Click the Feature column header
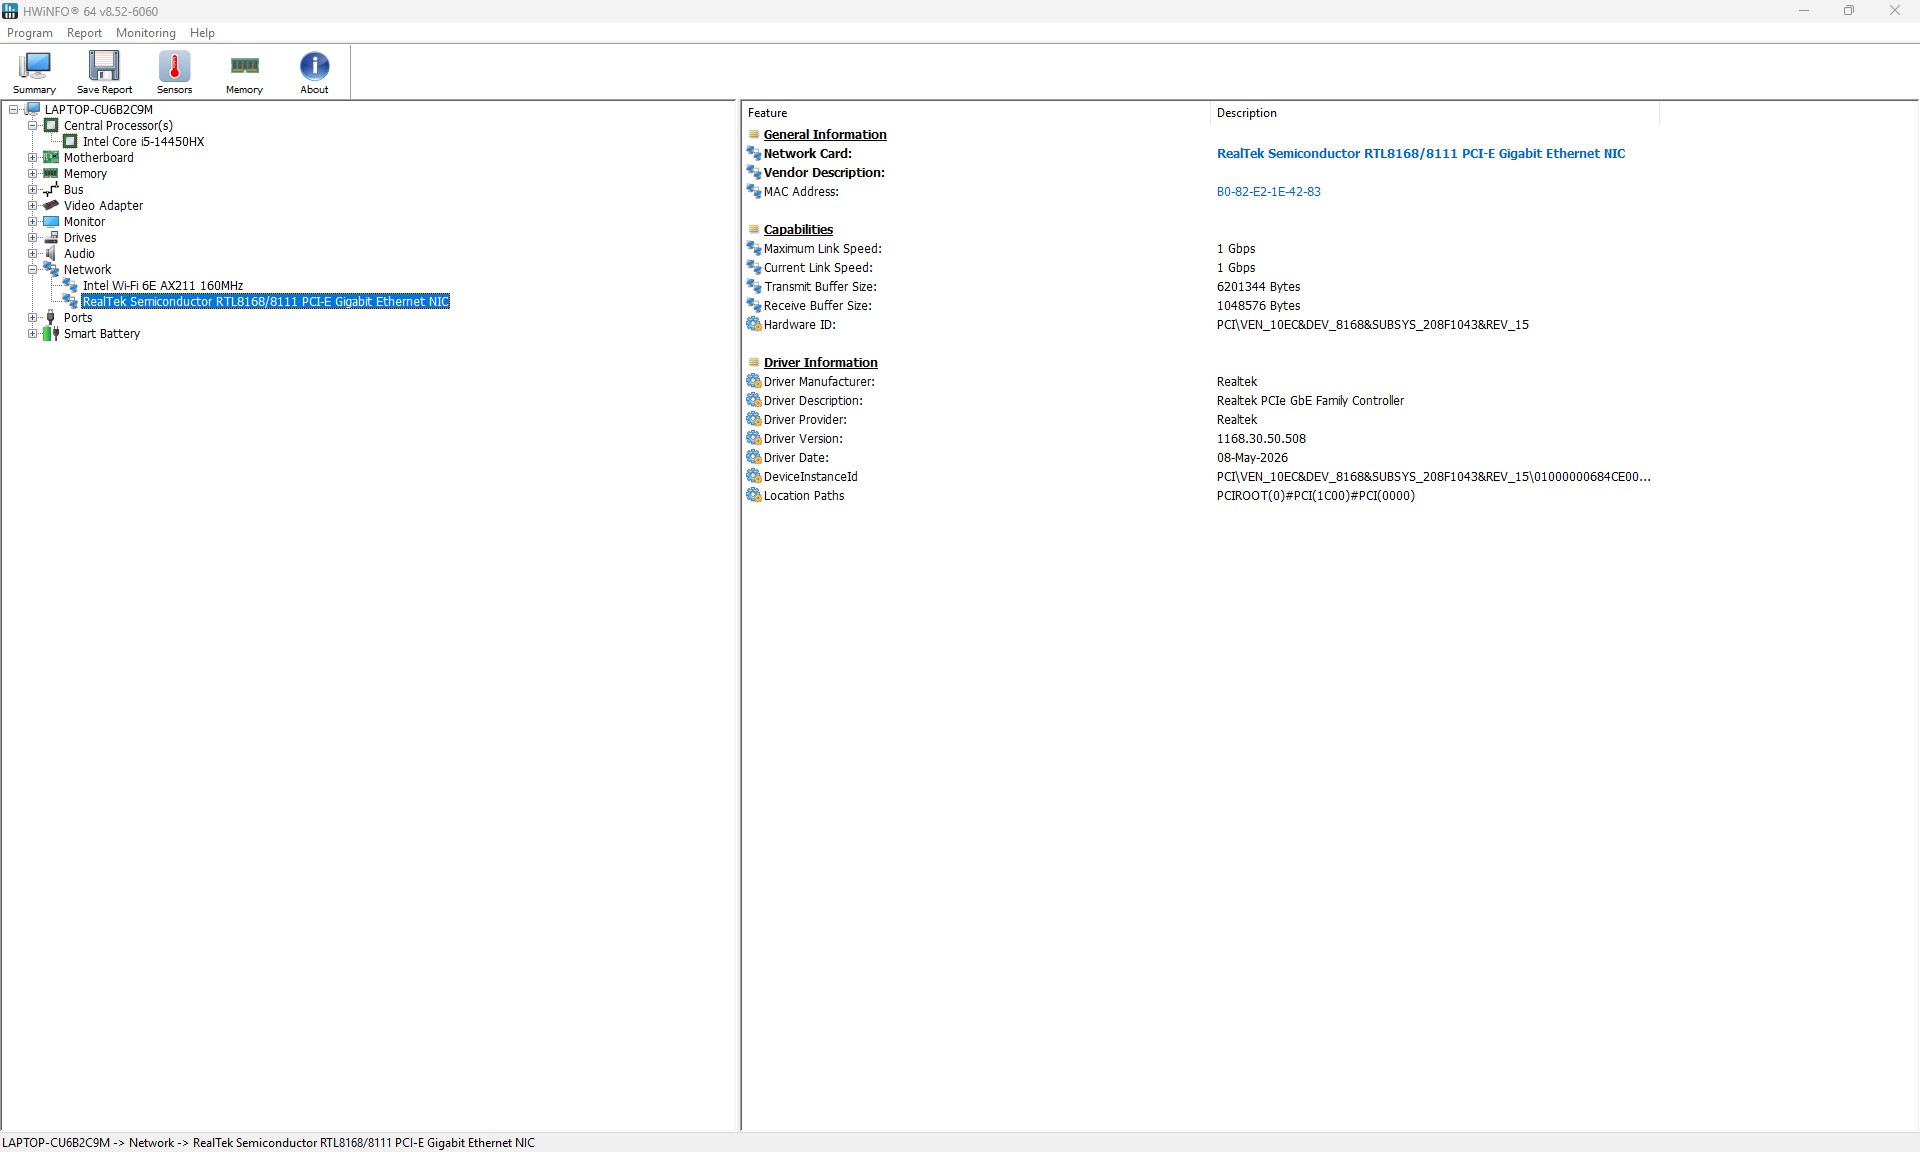The height and width of the screenshot is (1152, 1920). pyautogui.click(x=975, y=113)
